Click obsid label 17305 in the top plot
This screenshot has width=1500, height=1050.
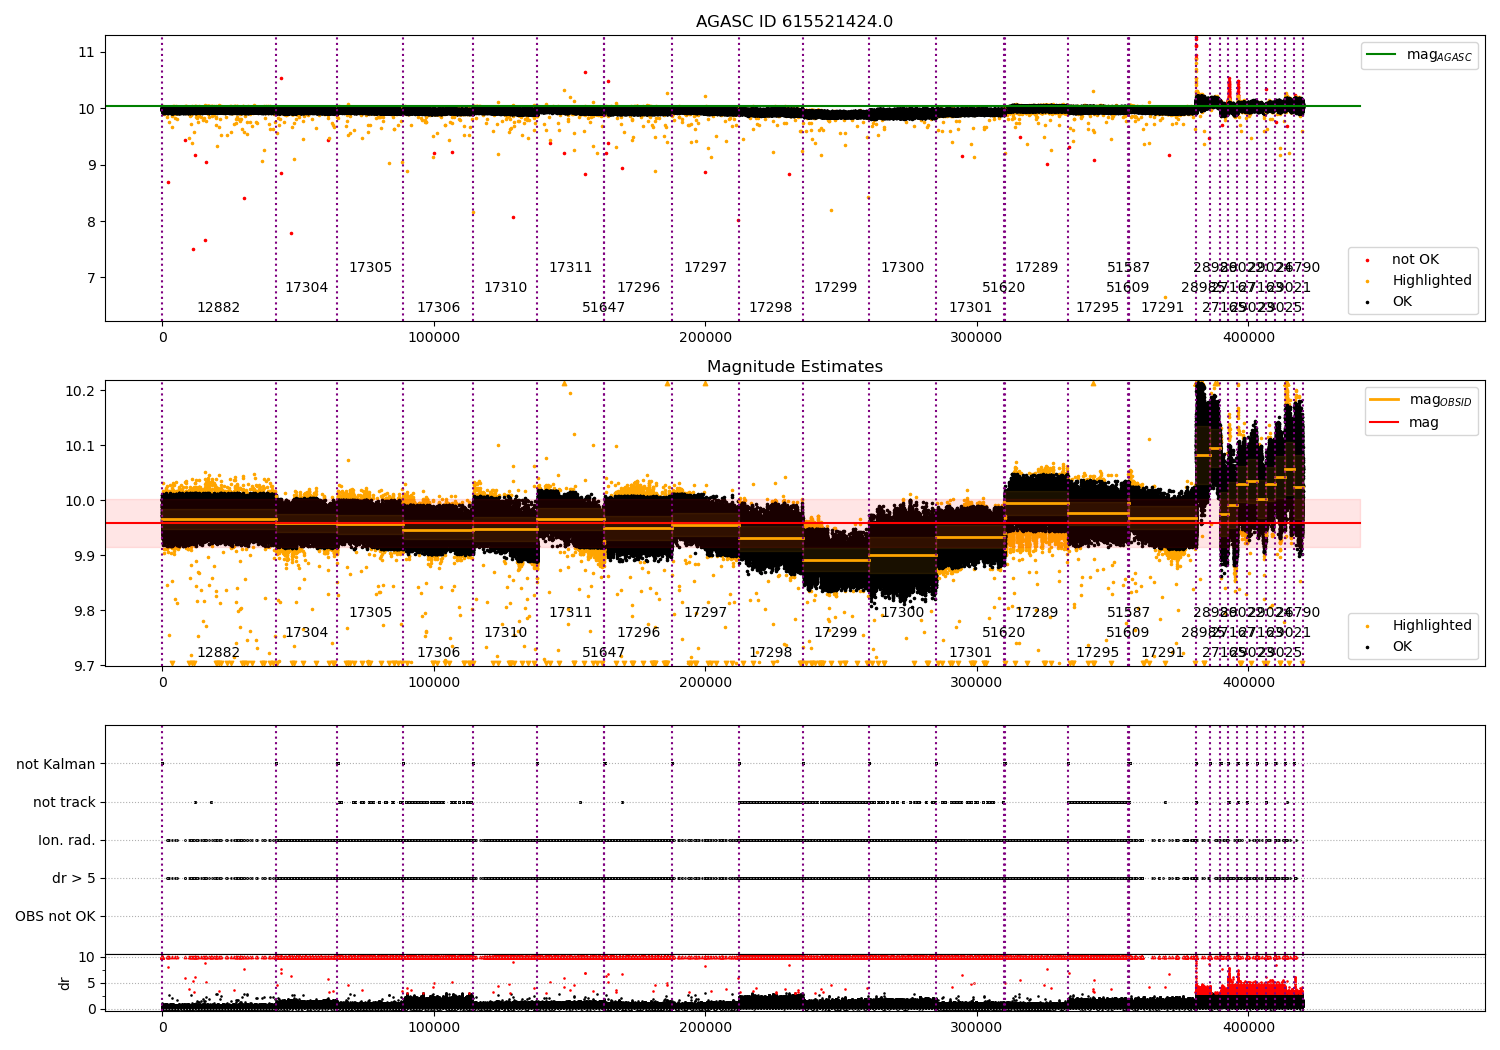(x=370, y=268)
